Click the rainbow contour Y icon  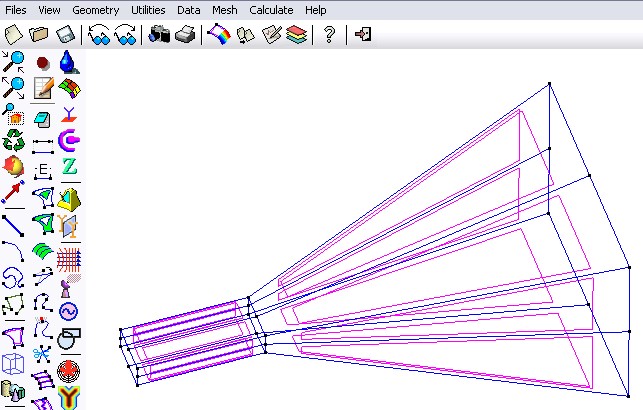point(69,397)
